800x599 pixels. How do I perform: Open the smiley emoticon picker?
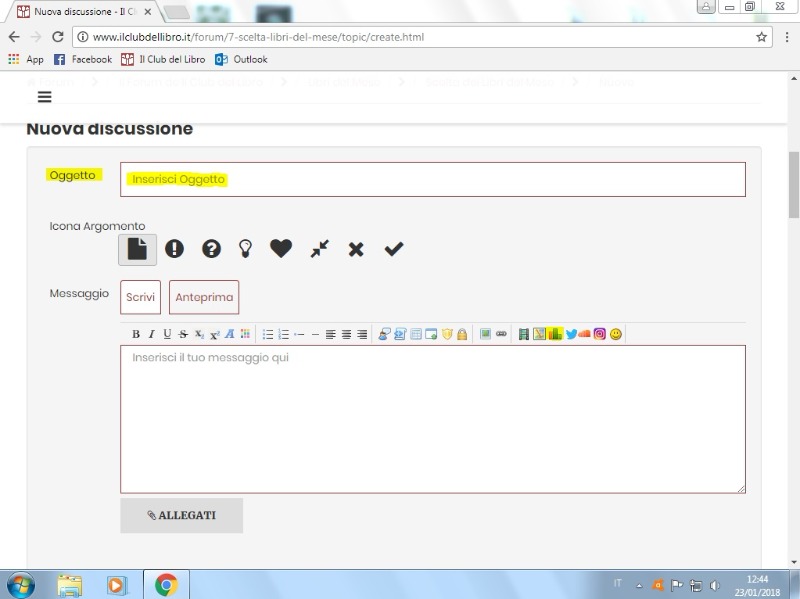[x=616, y=334]
